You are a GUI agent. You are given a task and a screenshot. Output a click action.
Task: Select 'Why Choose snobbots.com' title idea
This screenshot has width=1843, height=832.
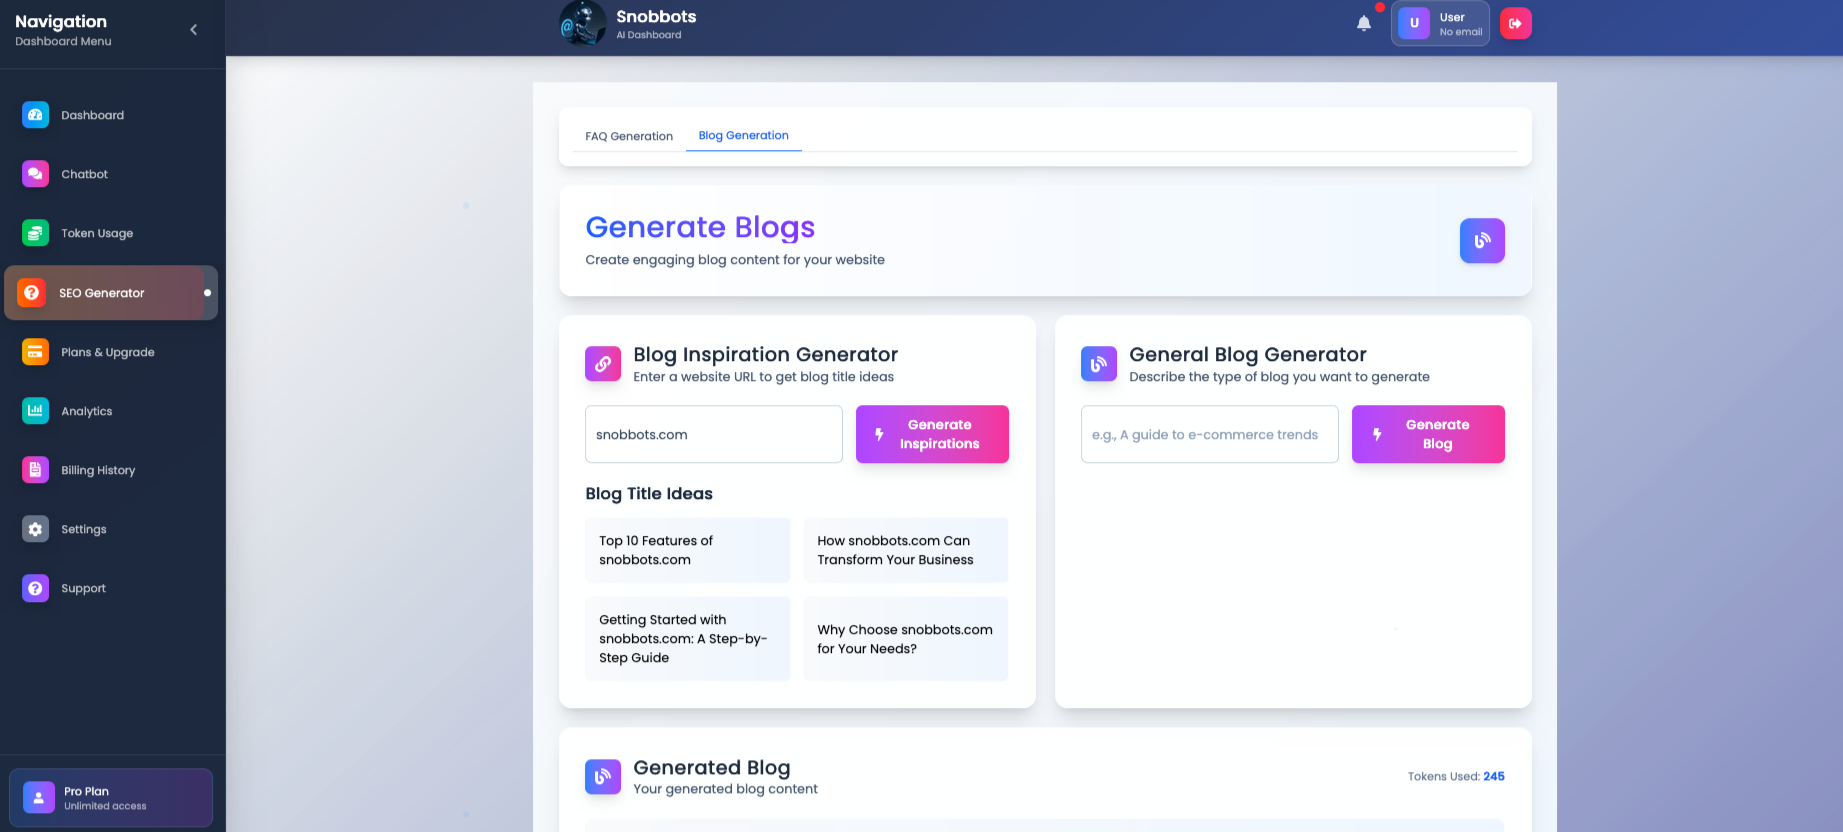tap(905, 639)
